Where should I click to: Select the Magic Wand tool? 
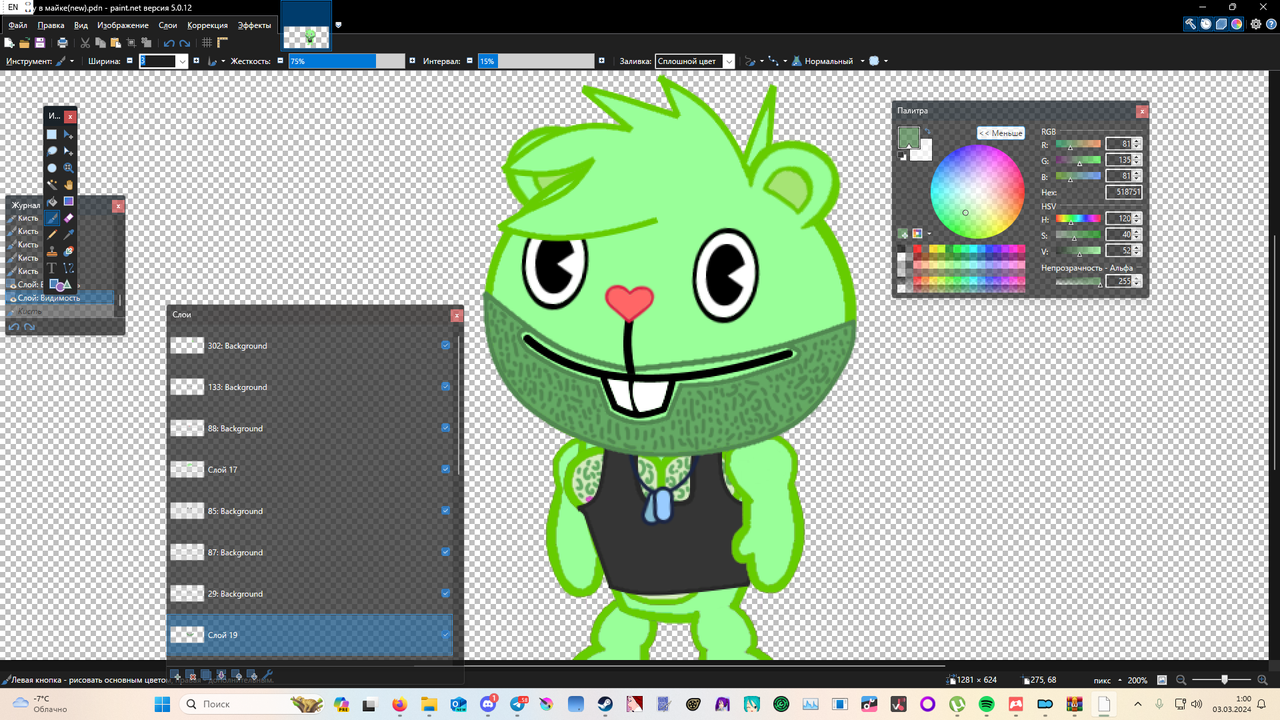pos(52,184)
